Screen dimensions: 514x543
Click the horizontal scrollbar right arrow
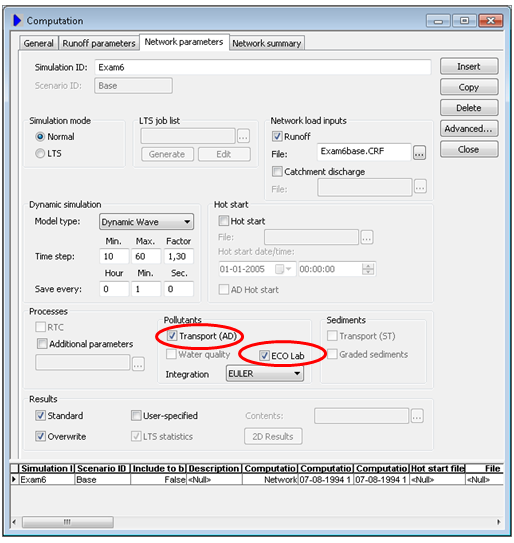pyautogui.click(x=499, y=522)
